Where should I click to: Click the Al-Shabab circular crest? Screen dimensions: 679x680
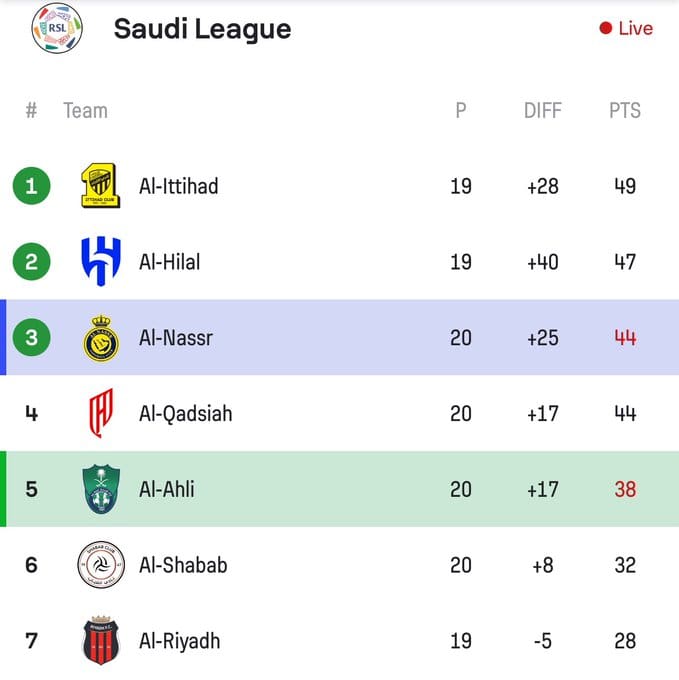point(101,565)
